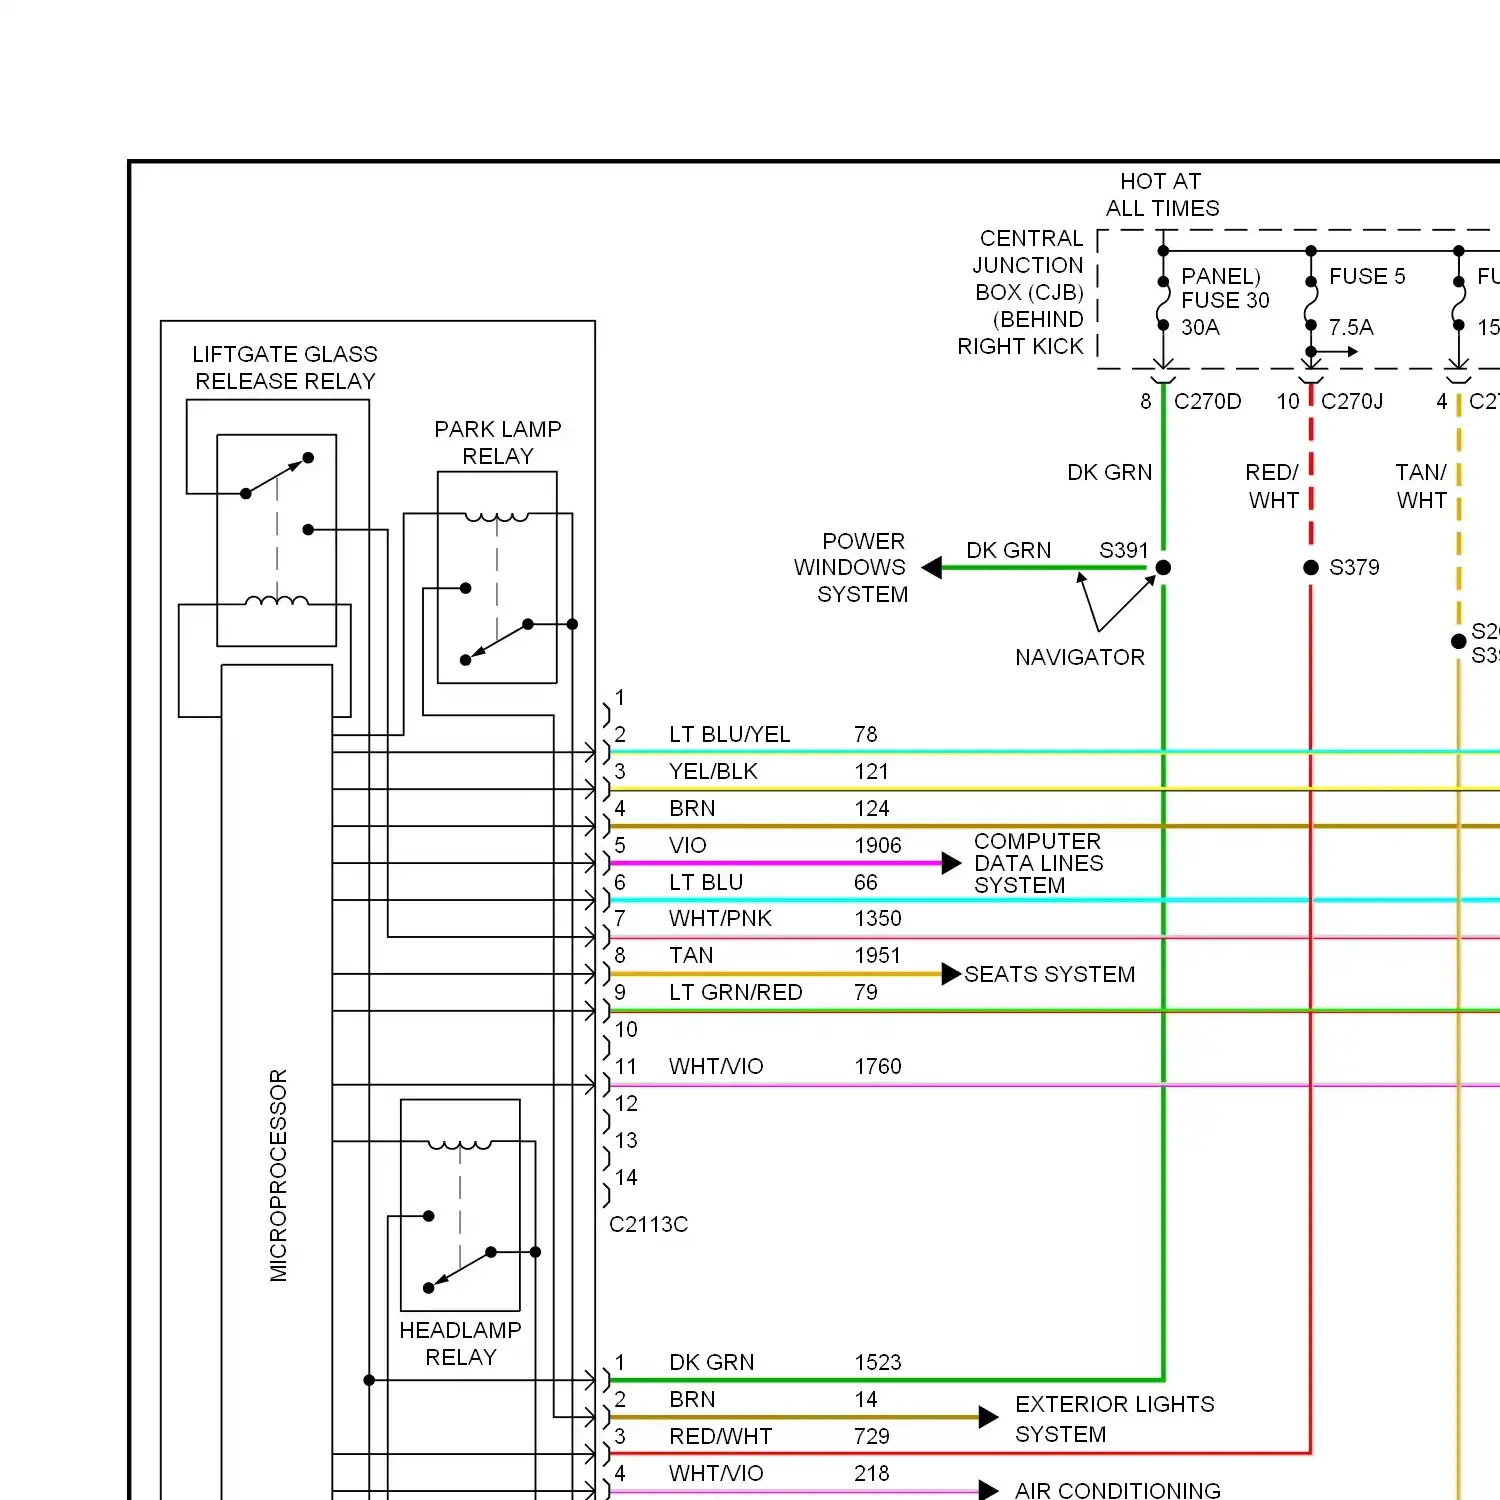The image size is (1500, 1500).
Task: Click the TAN/WHT wire label
Action: coord(1421,487)
